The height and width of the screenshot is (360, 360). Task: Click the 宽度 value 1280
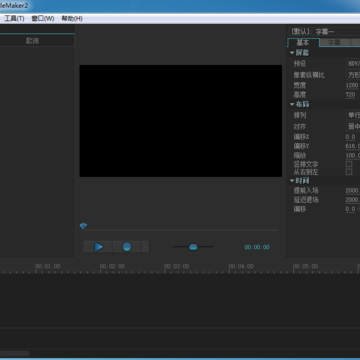coord(352,85)
